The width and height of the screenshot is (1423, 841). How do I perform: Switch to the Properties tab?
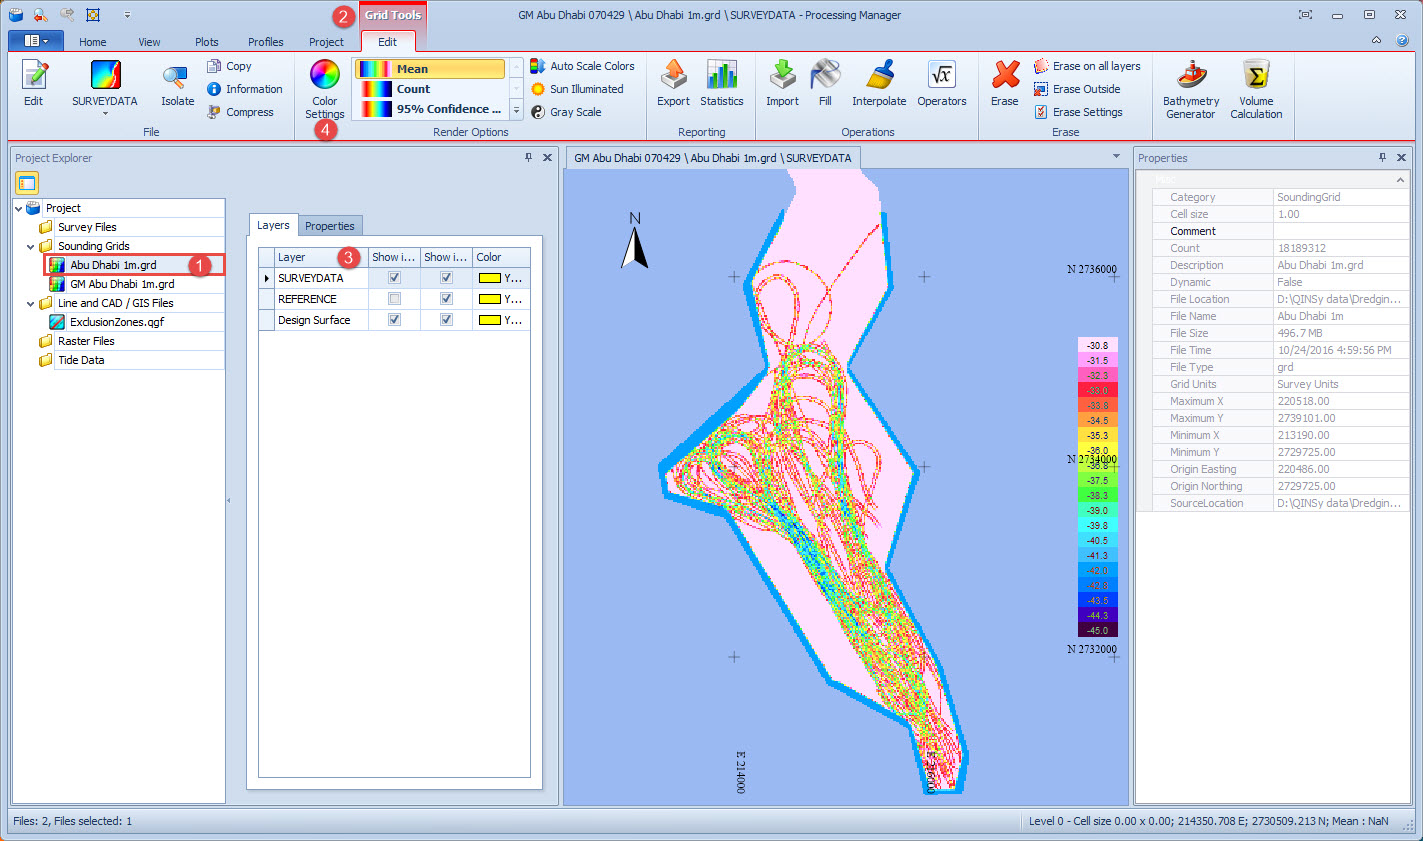click(x=329, y=226)
